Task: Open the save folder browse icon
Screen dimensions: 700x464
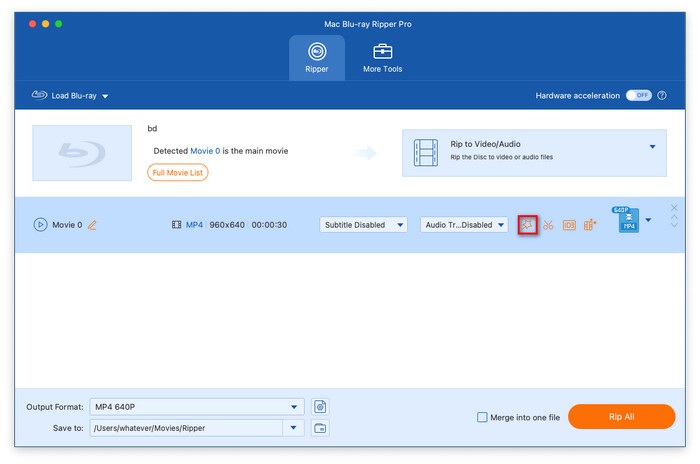Action: tap(320, 429)
